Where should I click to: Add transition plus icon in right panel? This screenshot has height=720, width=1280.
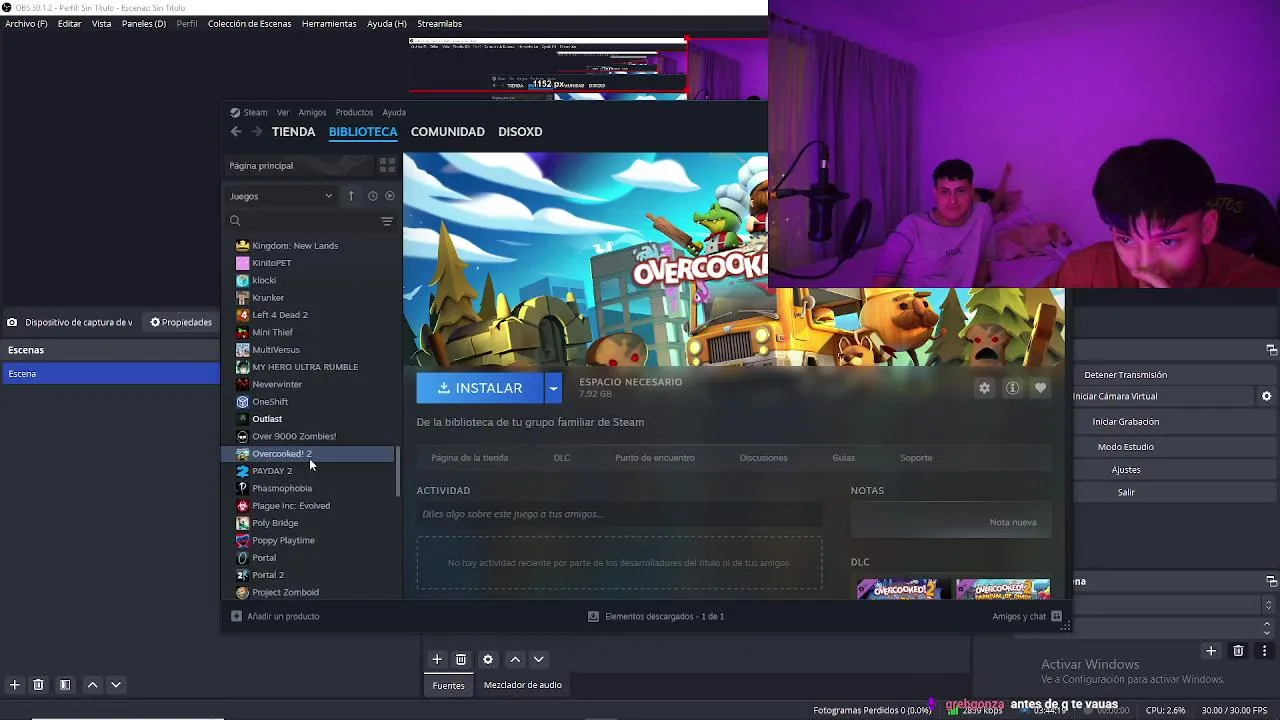(x=1211, y=651)
